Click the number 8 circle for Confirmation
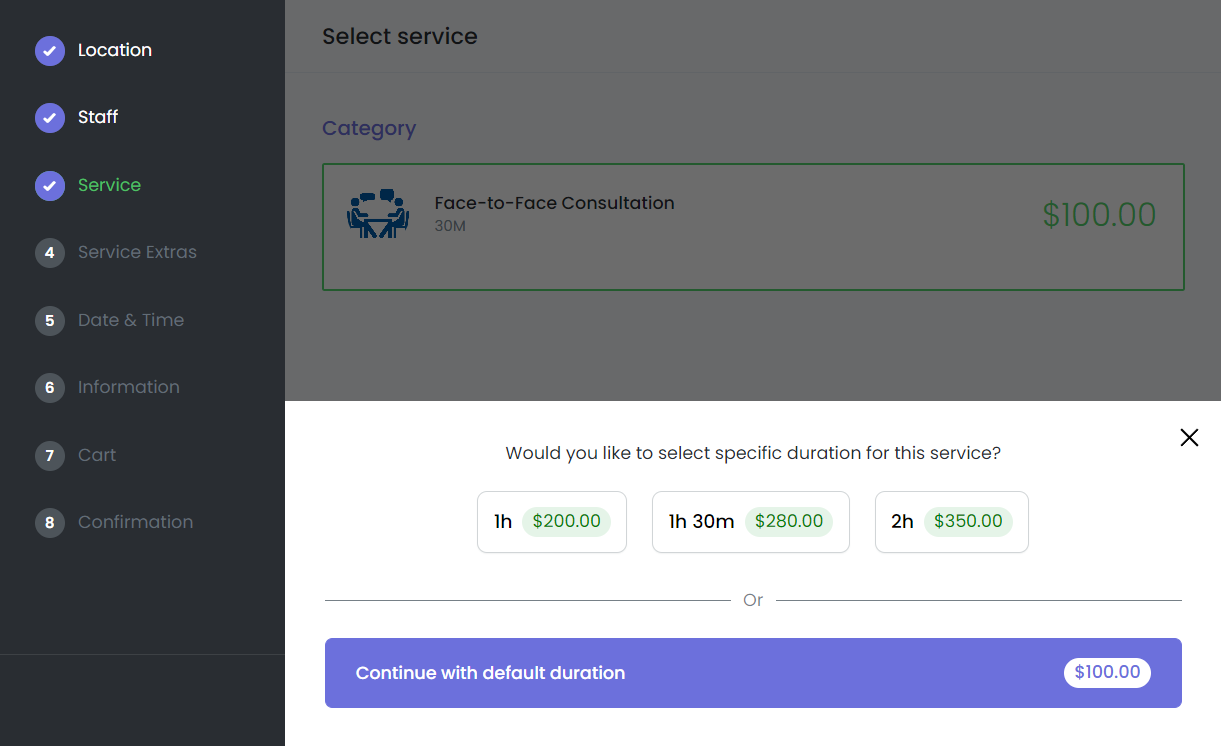The width and height of the screenshot is (1221, 746). coord(49,522)
